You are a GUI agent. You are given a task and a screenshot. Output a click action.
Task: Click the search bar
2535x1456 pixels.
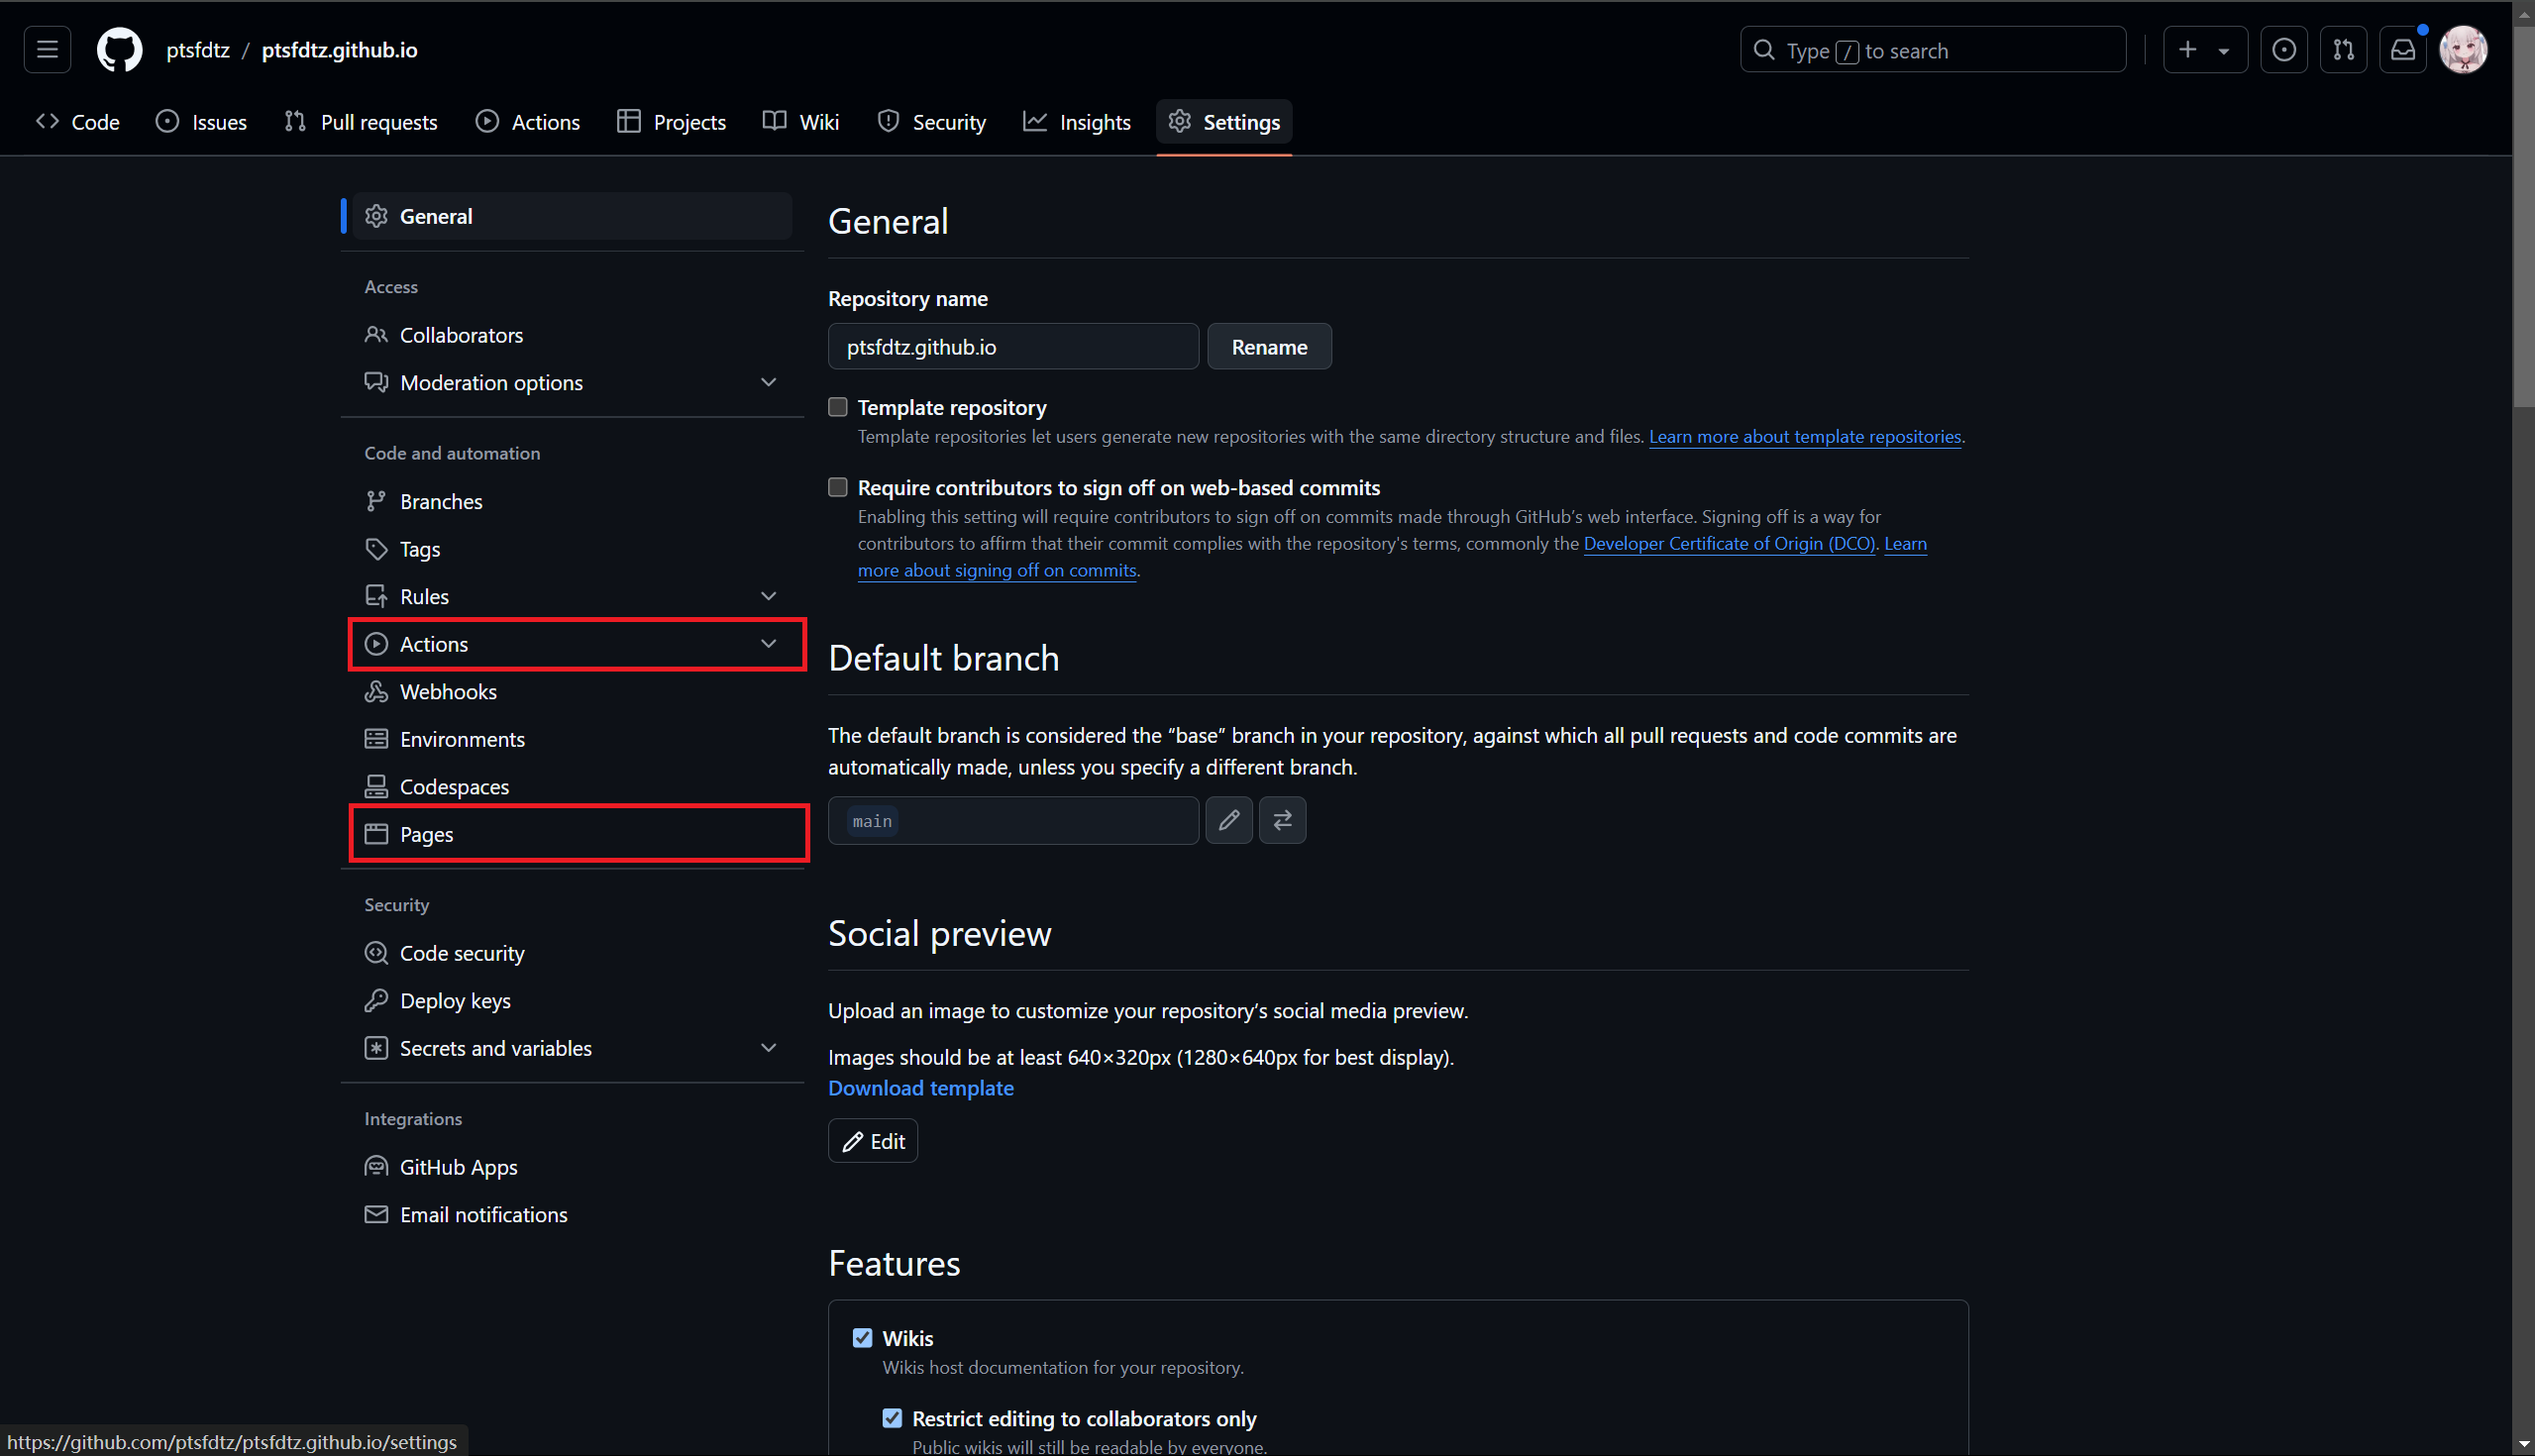[1932, 49]
